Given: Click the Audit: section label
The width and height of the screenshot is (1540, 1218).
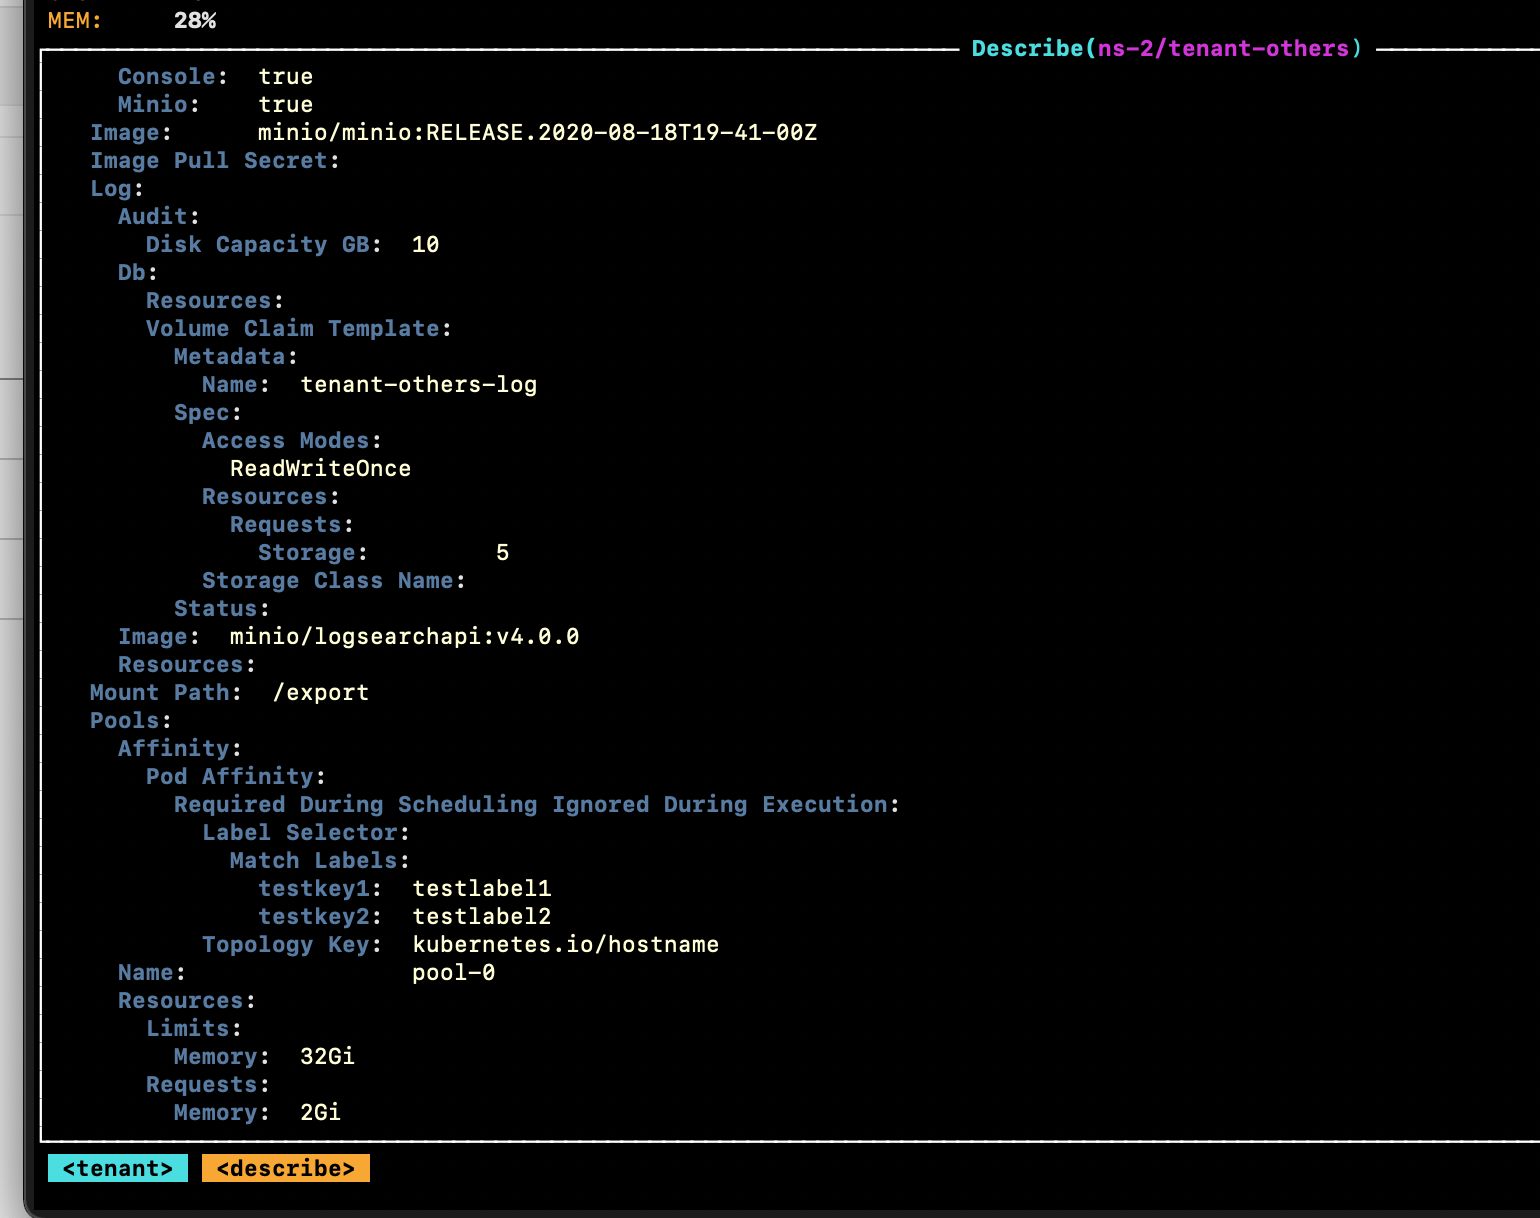Looking at the screenshot, I should coord(159,216).
